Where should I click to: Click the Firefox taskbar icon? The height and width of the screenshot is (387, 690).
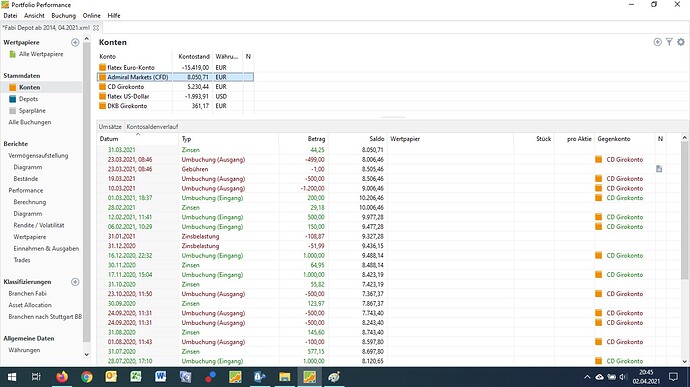[62, 377]
